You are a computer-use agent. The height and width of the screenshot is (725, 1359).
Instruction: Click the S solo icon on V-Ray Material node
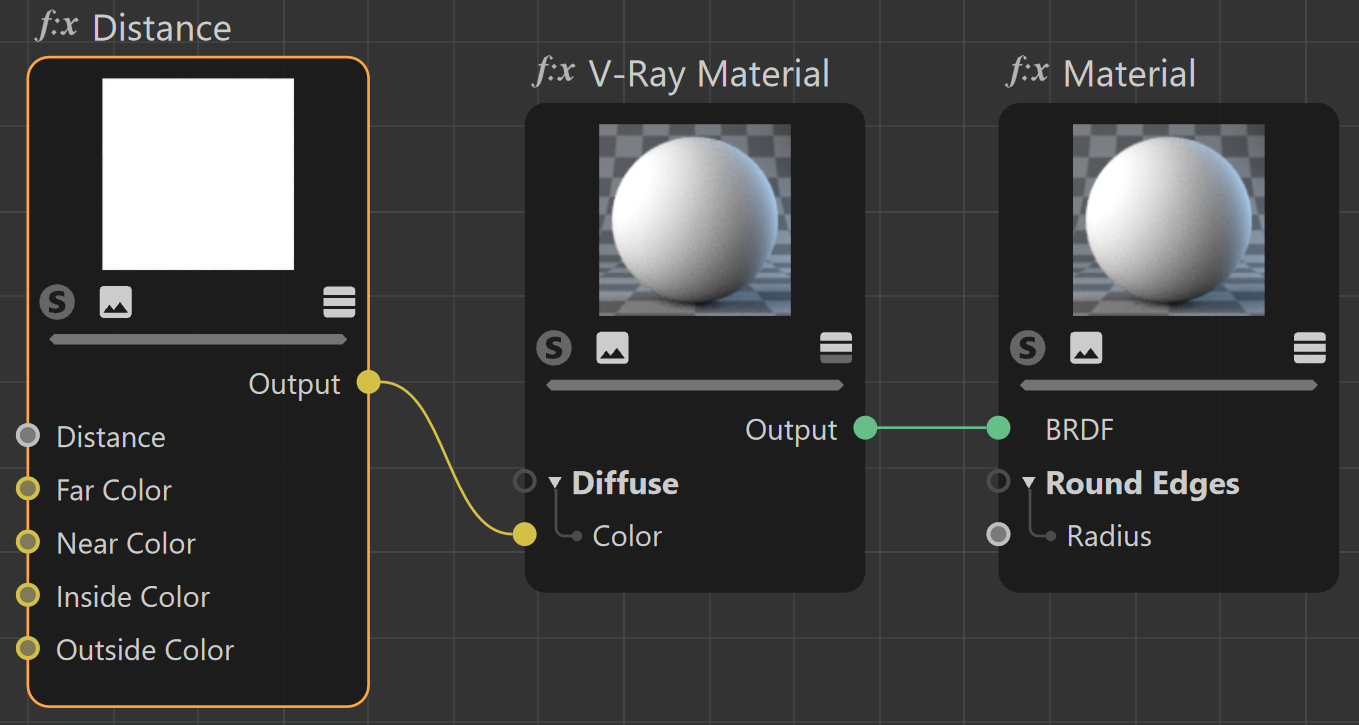pos(553,347)
